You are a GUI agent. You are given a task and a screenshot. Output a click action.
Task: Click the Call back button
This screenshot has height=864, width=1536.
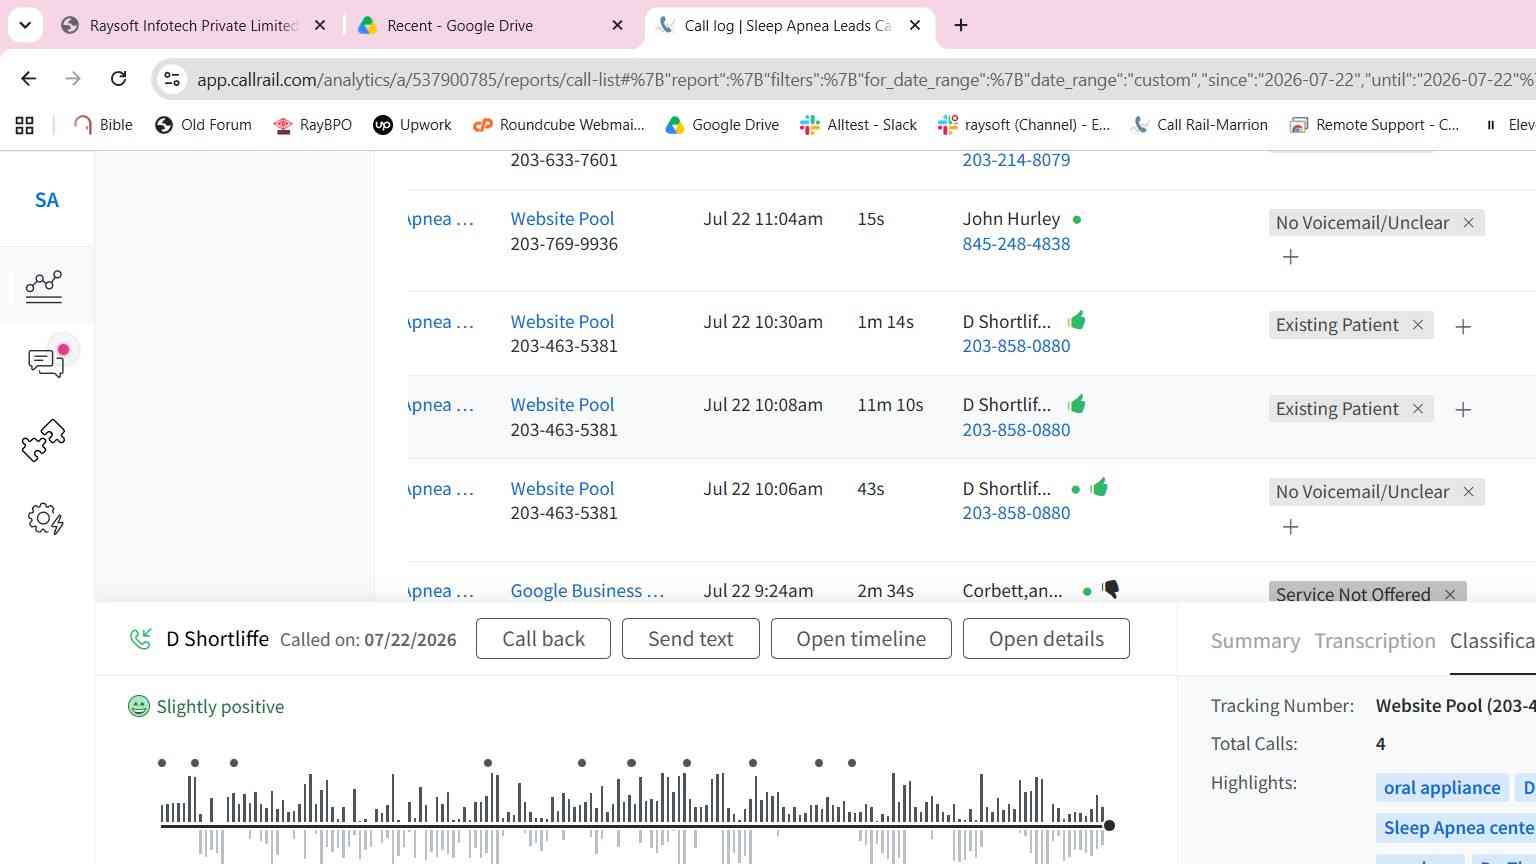pyautogui.click(x=543, y=639)
